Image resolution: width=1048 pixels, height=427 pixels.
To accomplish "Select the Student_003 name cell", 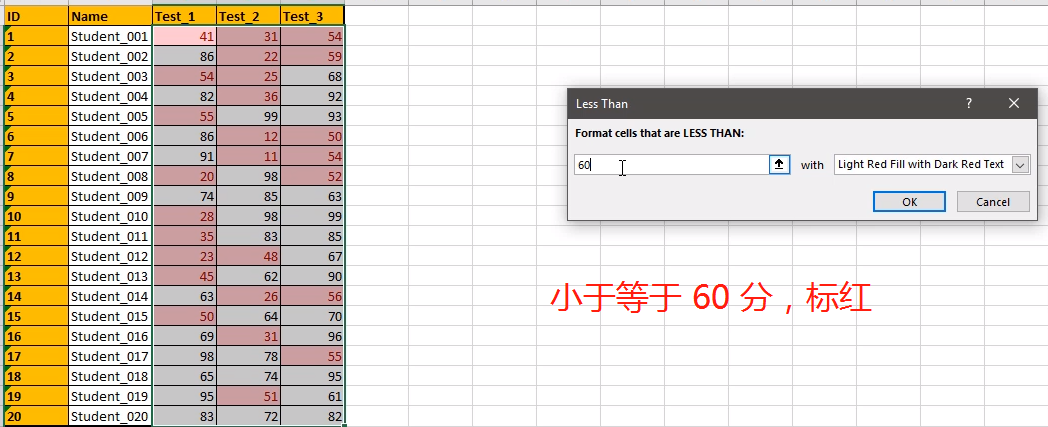I will 110,76.
